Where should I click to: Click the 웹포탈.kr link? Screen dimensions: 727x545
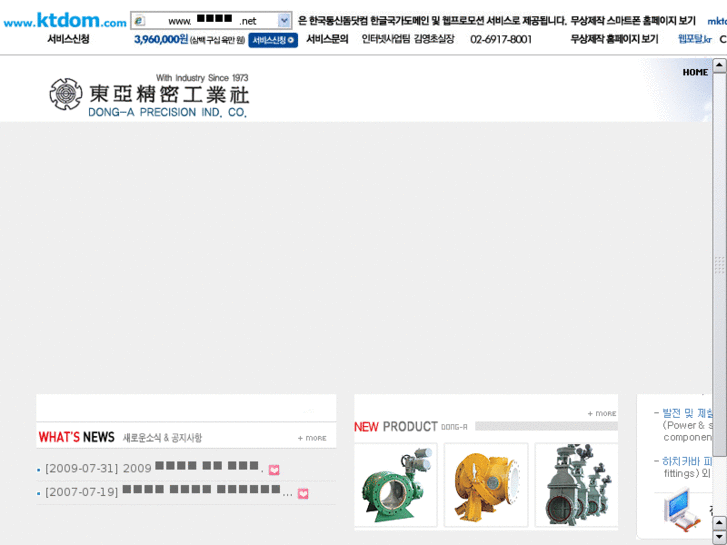tap(695, 39)
